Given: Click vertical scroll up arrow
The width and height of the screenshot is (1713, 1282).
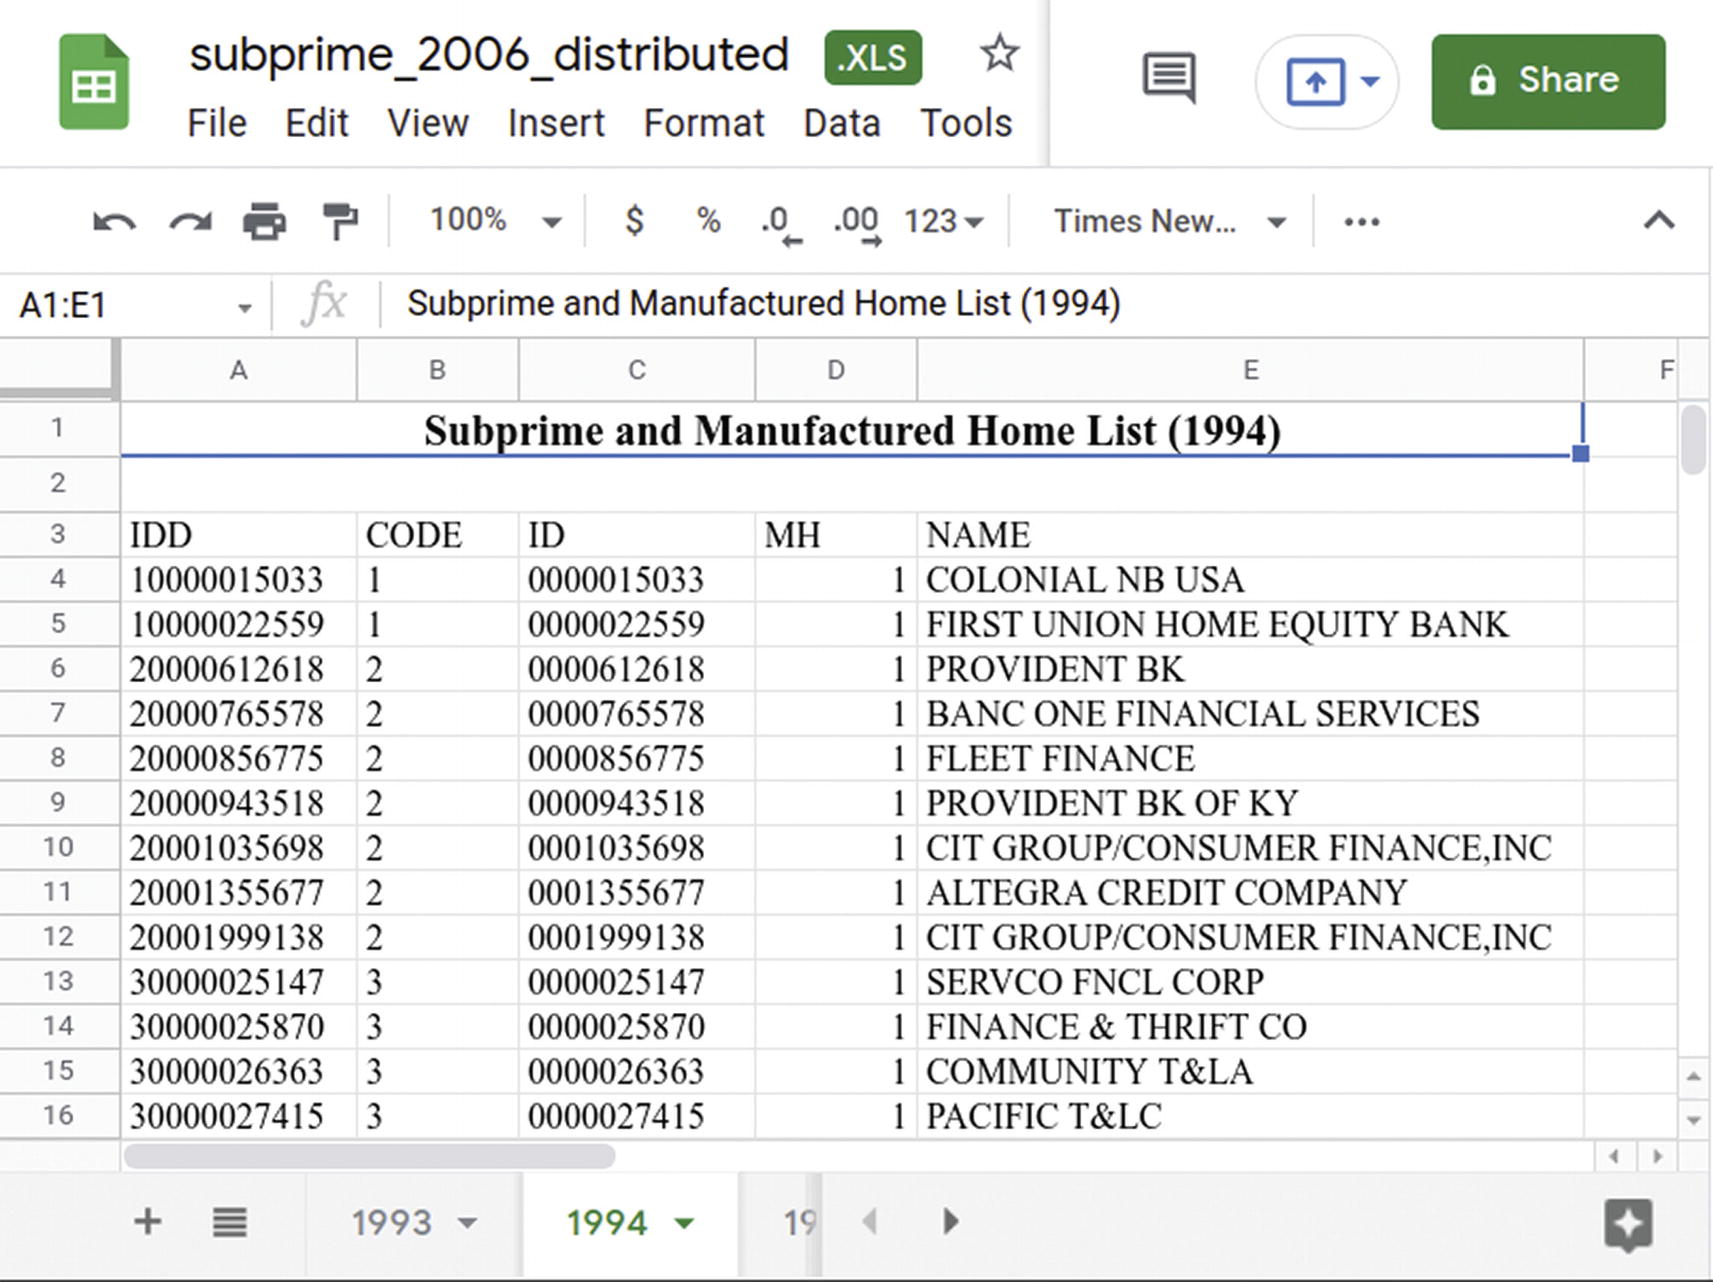Looking at the screenshot, I should point(1693,1077).
